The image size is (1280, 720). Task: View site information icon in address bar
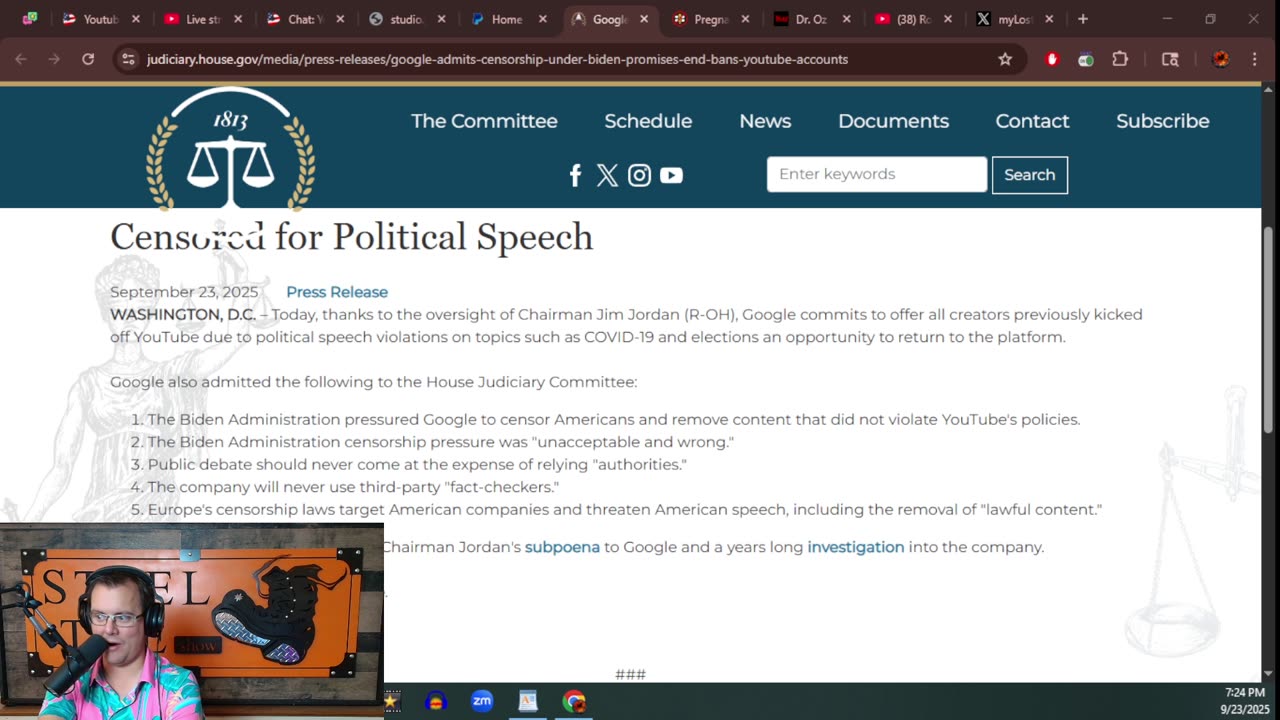point(127,59)
